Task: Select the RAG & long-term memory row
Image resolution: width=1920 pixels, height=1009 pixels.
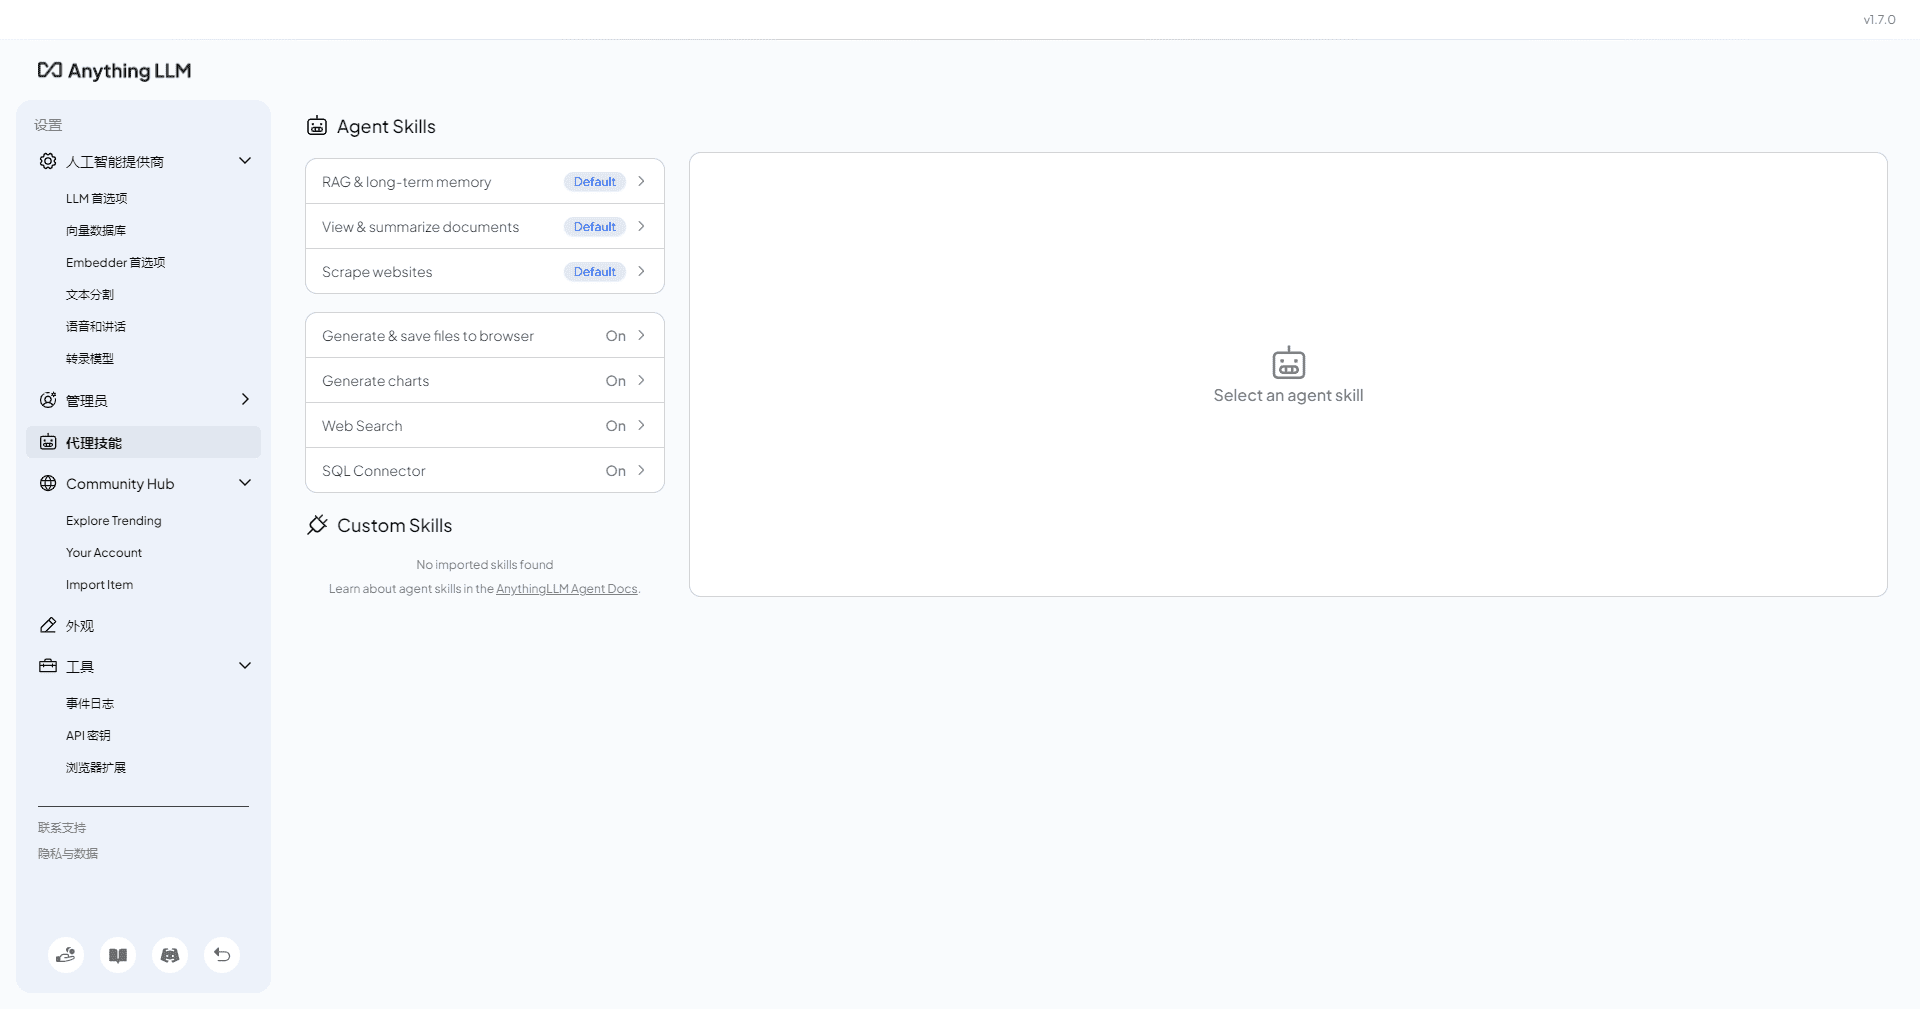Action: click(x=485, y=181)
